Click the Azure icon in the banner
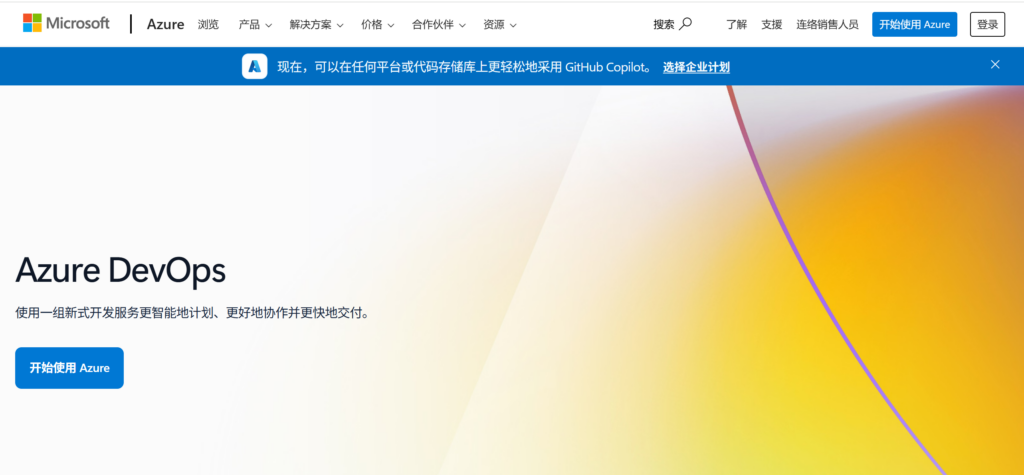The width and height of the screenshot is (1024, 475). point(255,66)
